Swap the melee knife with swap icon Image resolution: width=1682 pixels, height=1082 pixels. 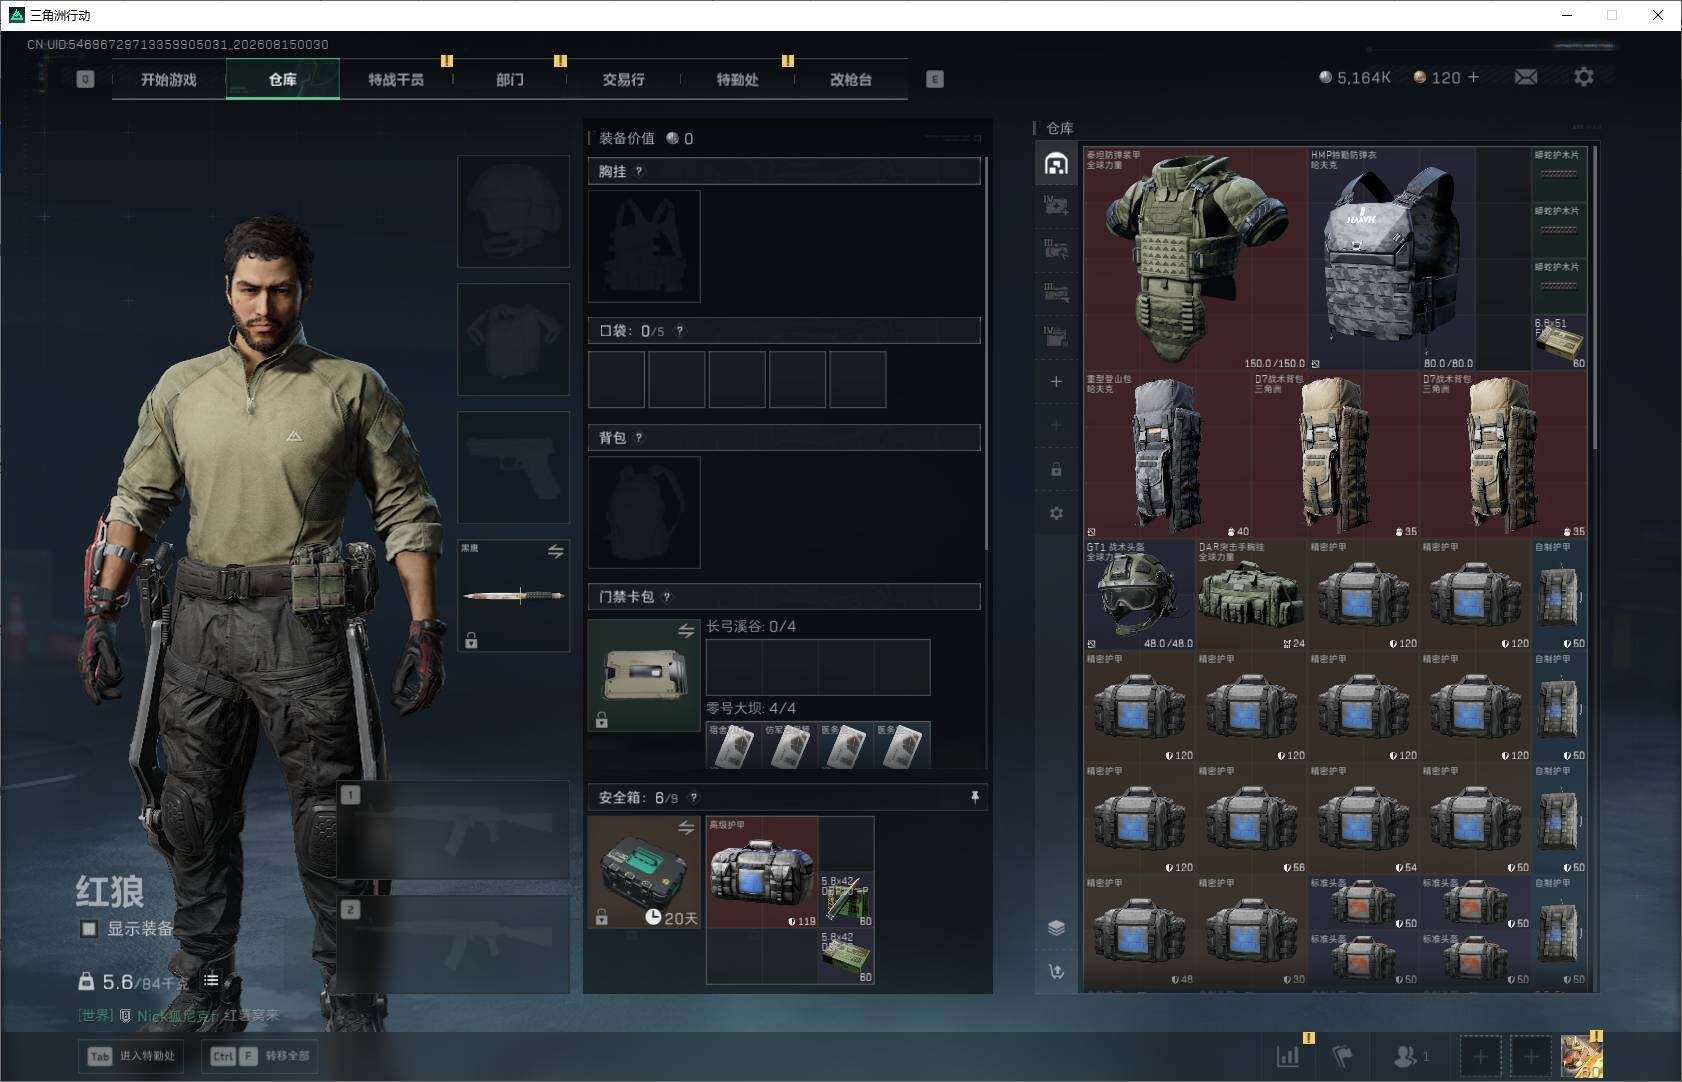[x=556, y=551]
